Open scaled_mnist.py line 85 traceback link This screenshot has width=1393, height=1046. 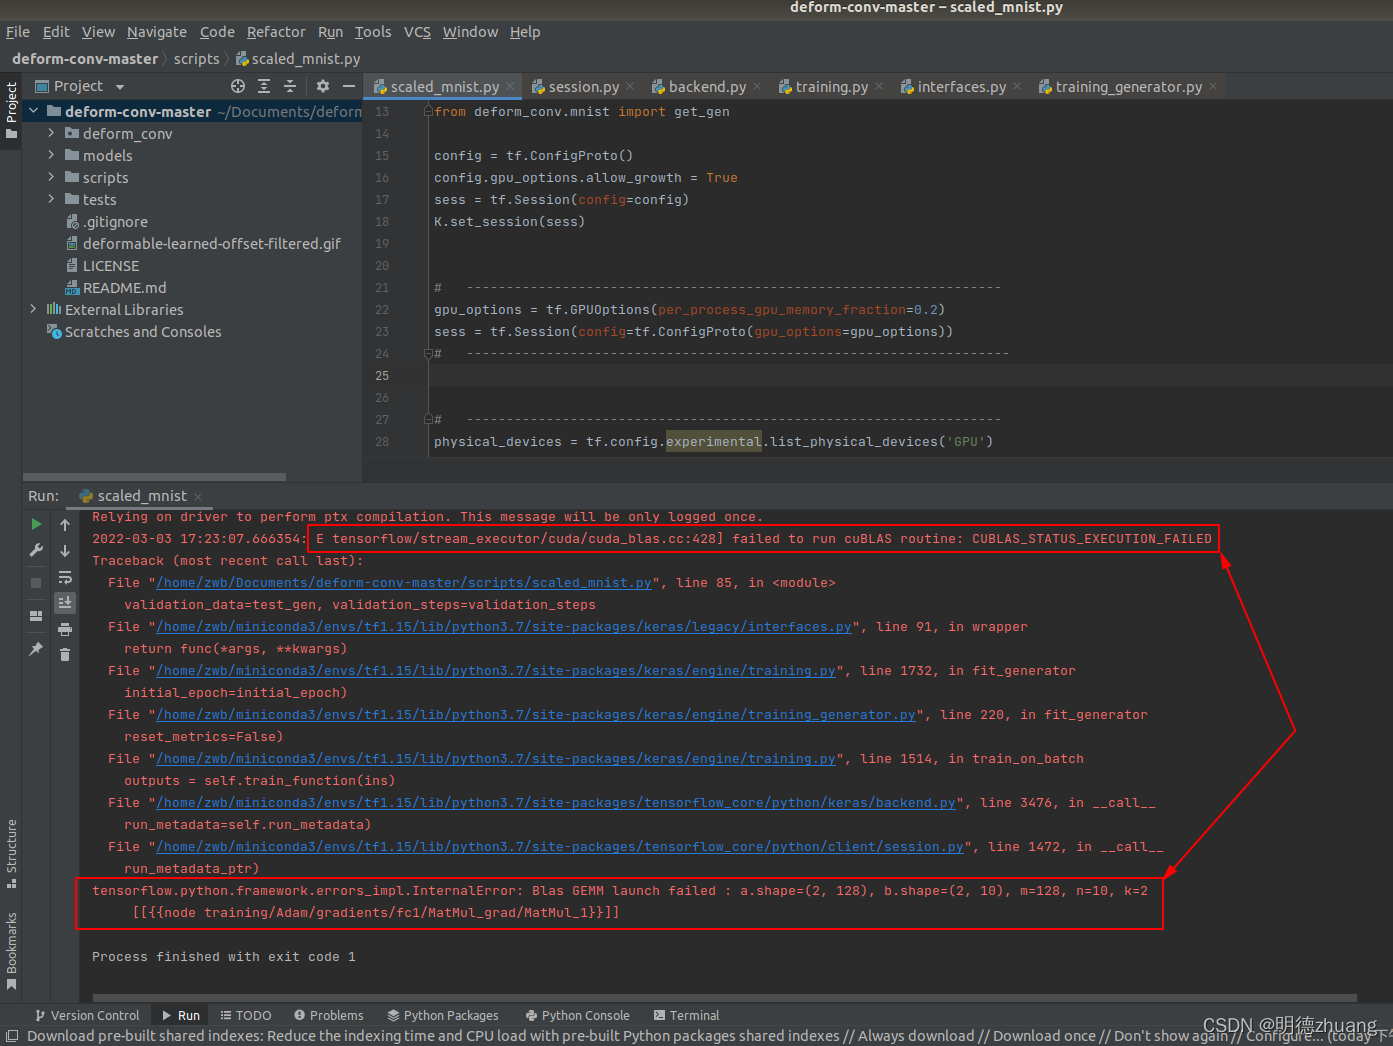[404, 583]
